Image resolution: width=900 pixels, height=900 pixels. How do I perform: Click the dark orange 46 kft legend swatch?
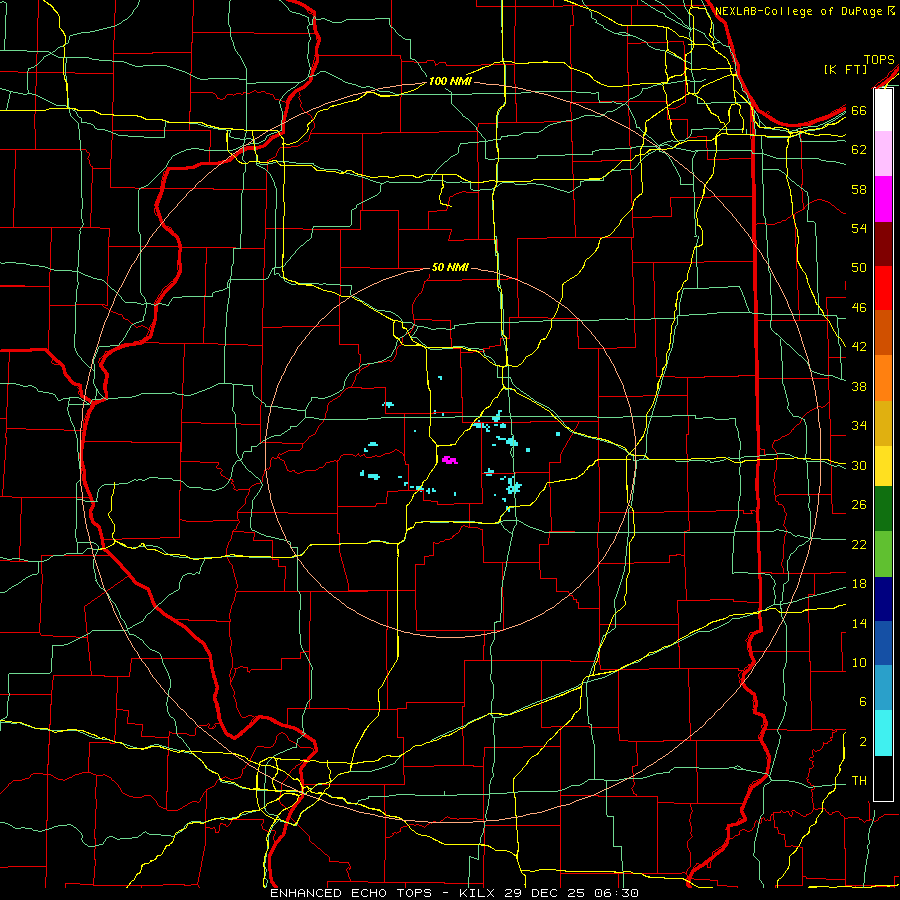click(x=883, y=332)
